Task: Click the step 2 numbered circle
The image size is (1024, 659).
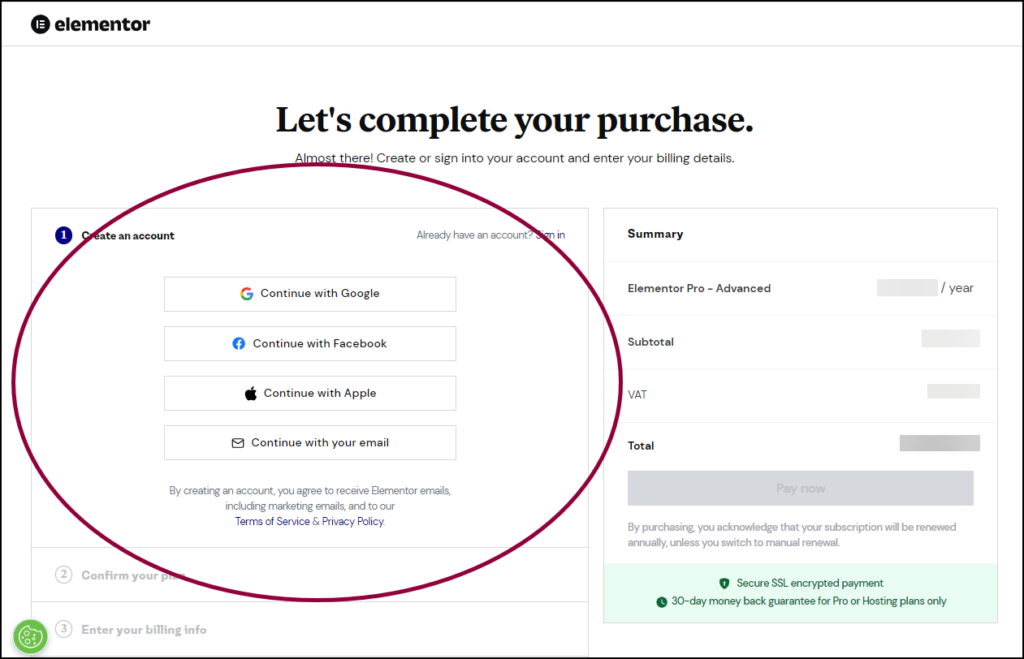Action: click(x=63, y=576)
